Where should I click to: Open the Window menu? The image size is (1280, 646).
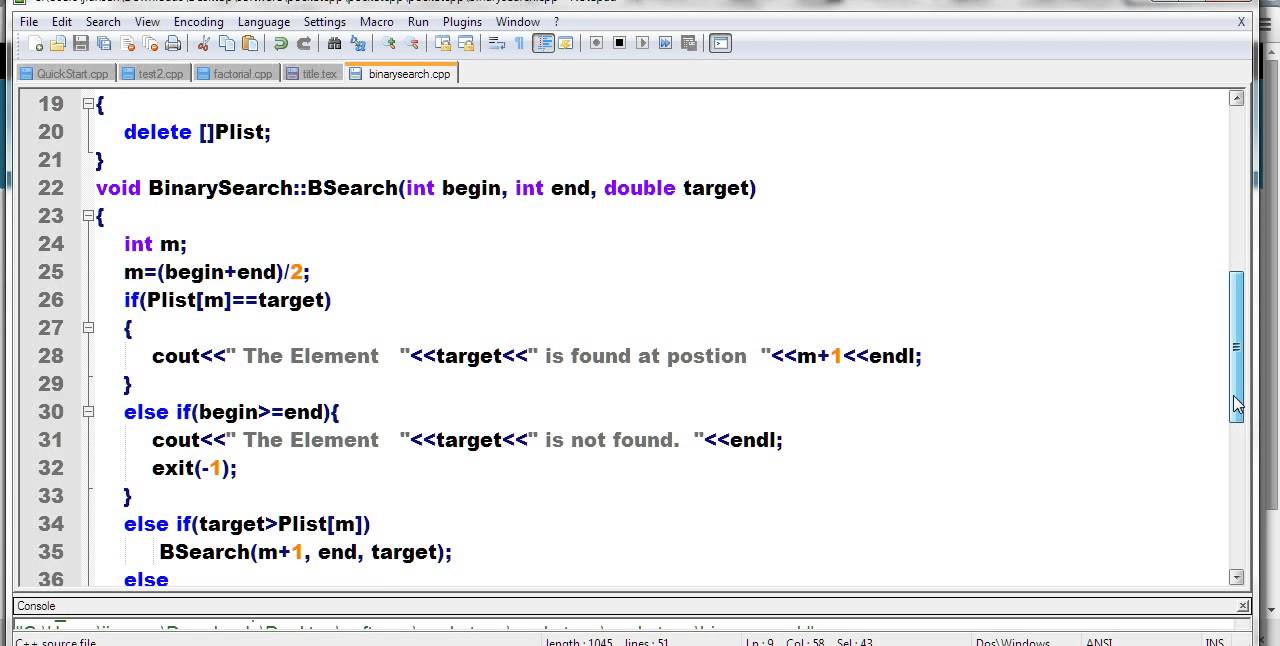518,21
